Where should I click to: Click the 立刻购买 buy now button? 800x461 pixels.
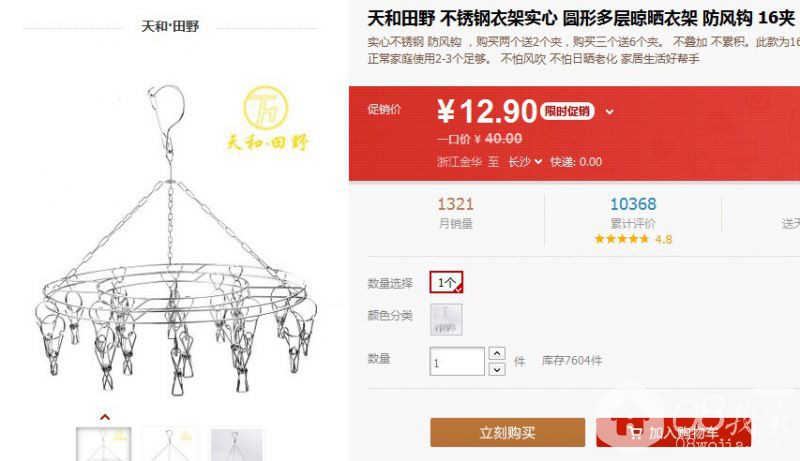[508, 432]
